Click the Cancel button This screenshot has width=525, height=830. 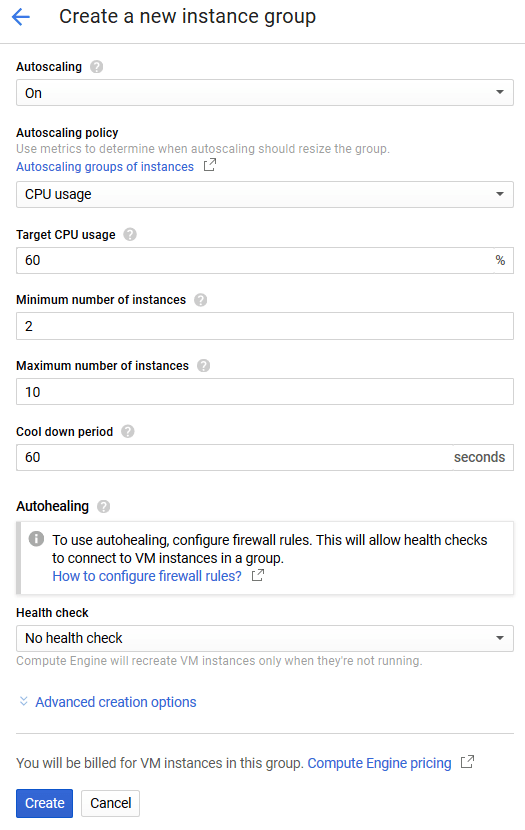(111, 803)
